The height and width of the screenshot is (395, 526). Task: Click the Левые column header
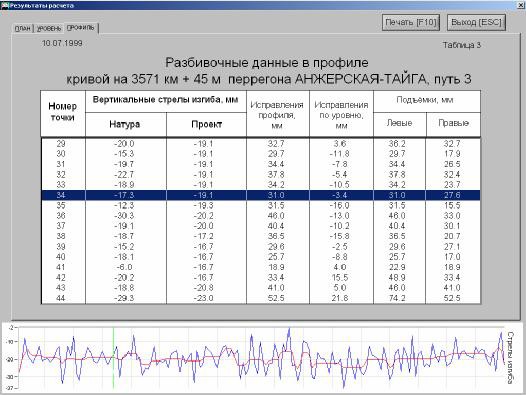pos(400,123)
